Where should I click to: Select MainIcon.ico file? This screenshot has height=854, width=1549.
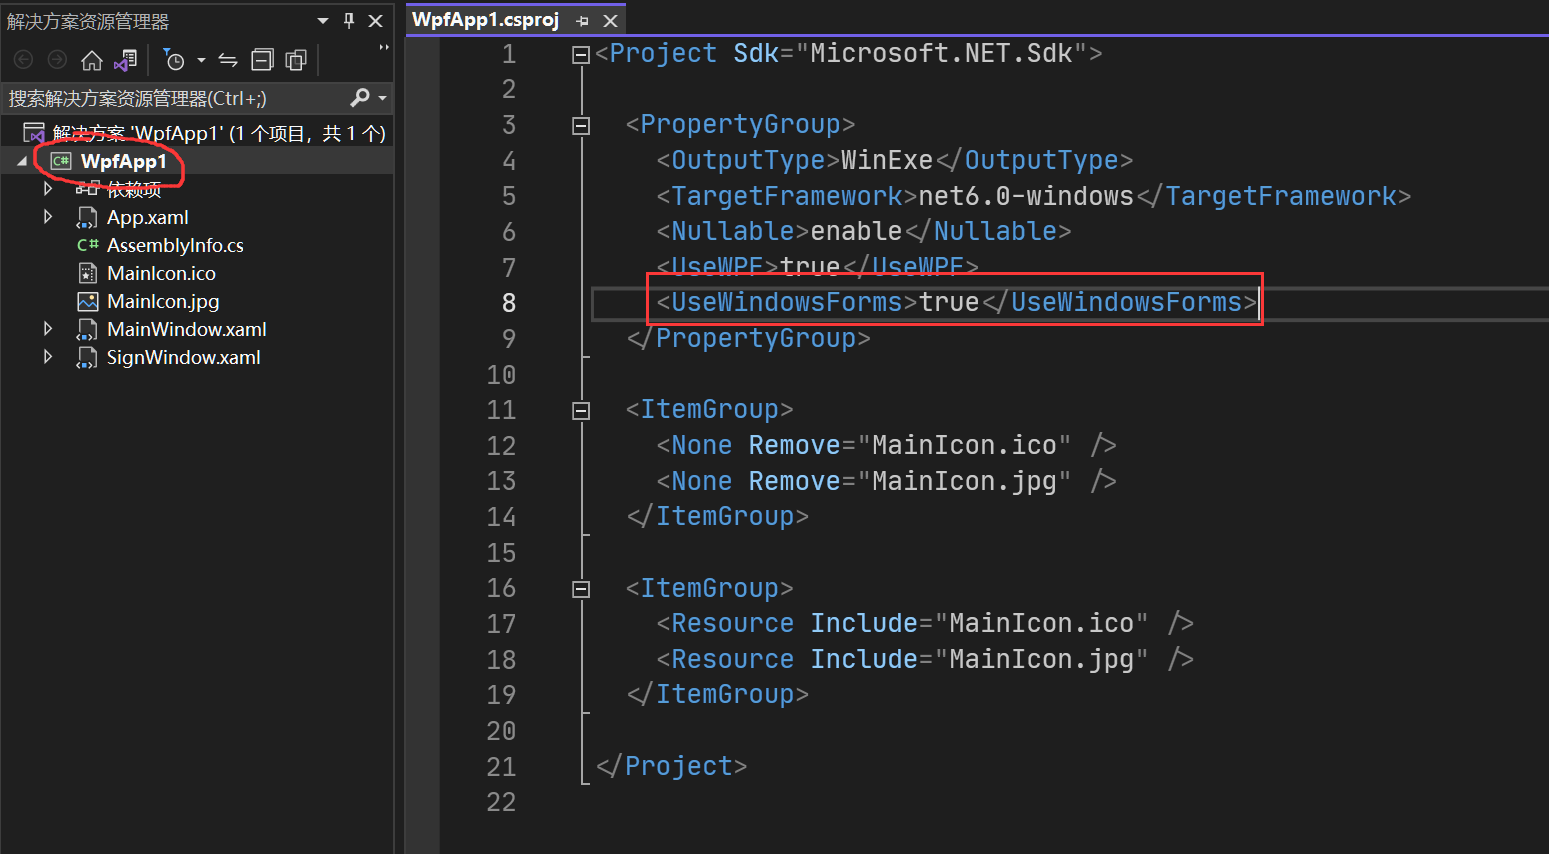point(161,273)
